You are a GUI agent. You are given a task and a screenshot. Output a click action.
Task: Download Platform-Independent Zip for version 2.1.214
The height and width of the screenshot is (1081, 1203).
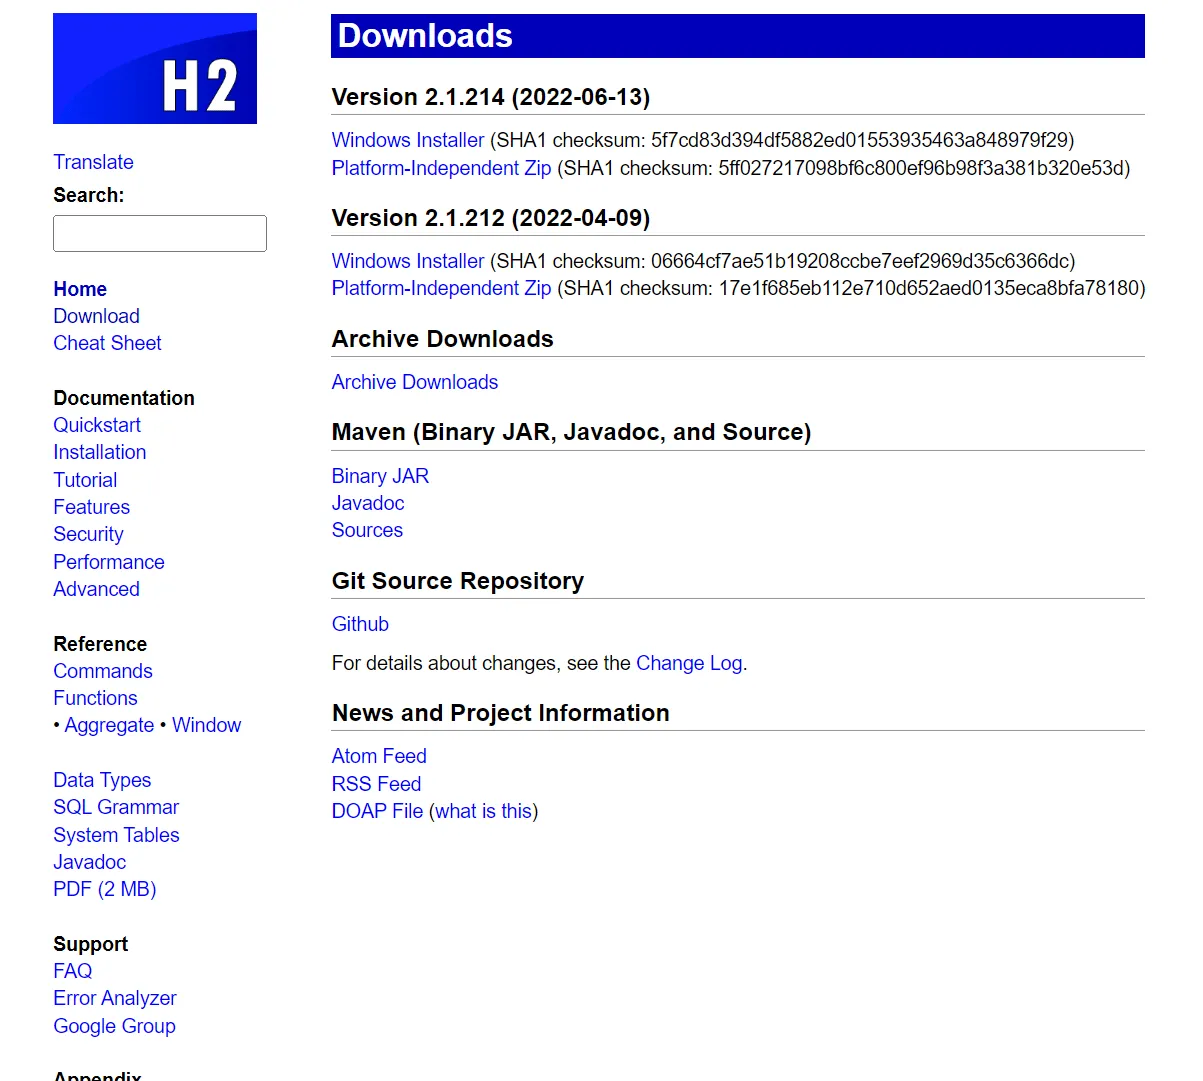coord(441,168)
